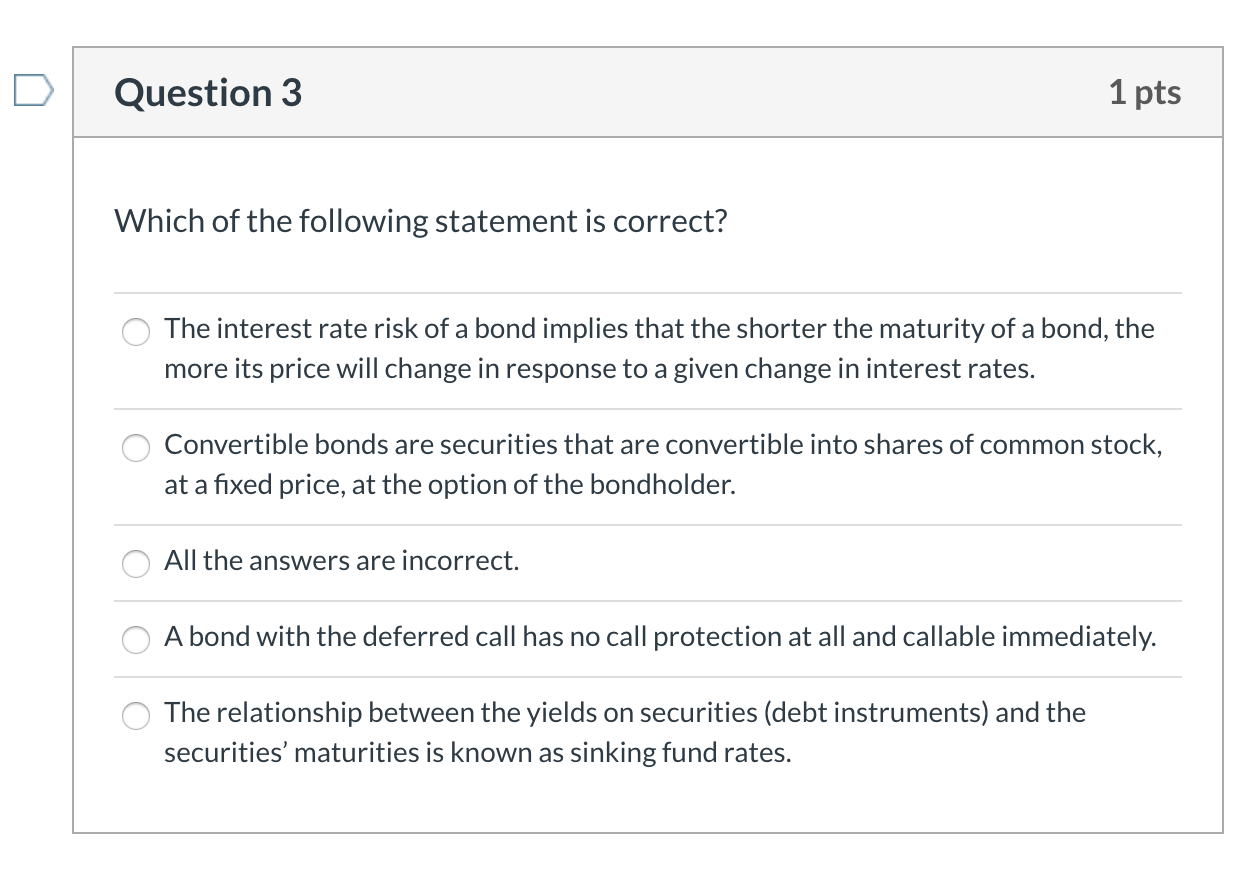Select the 'All the answers are incorrect' option
Image resolution: width=1258 pixels, height=886 pixels.
pyautogui.click(x=135, y=564)
